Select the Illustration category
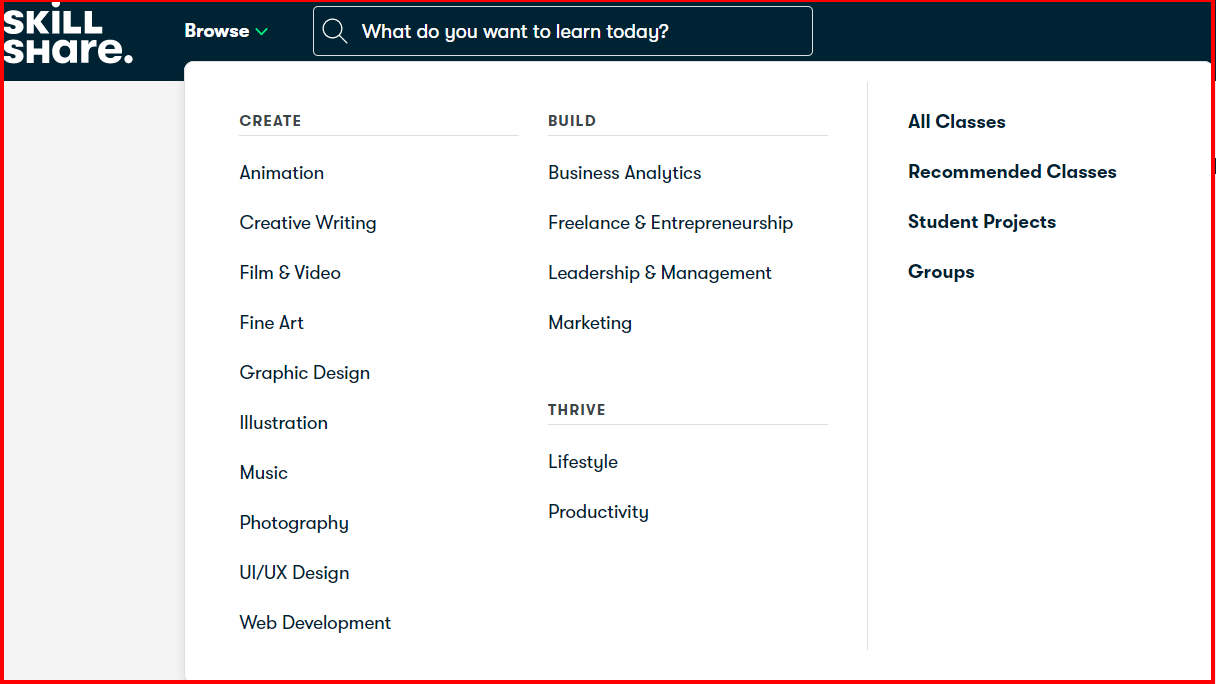Screen dimensions: 1216x684 pos(284,423)
